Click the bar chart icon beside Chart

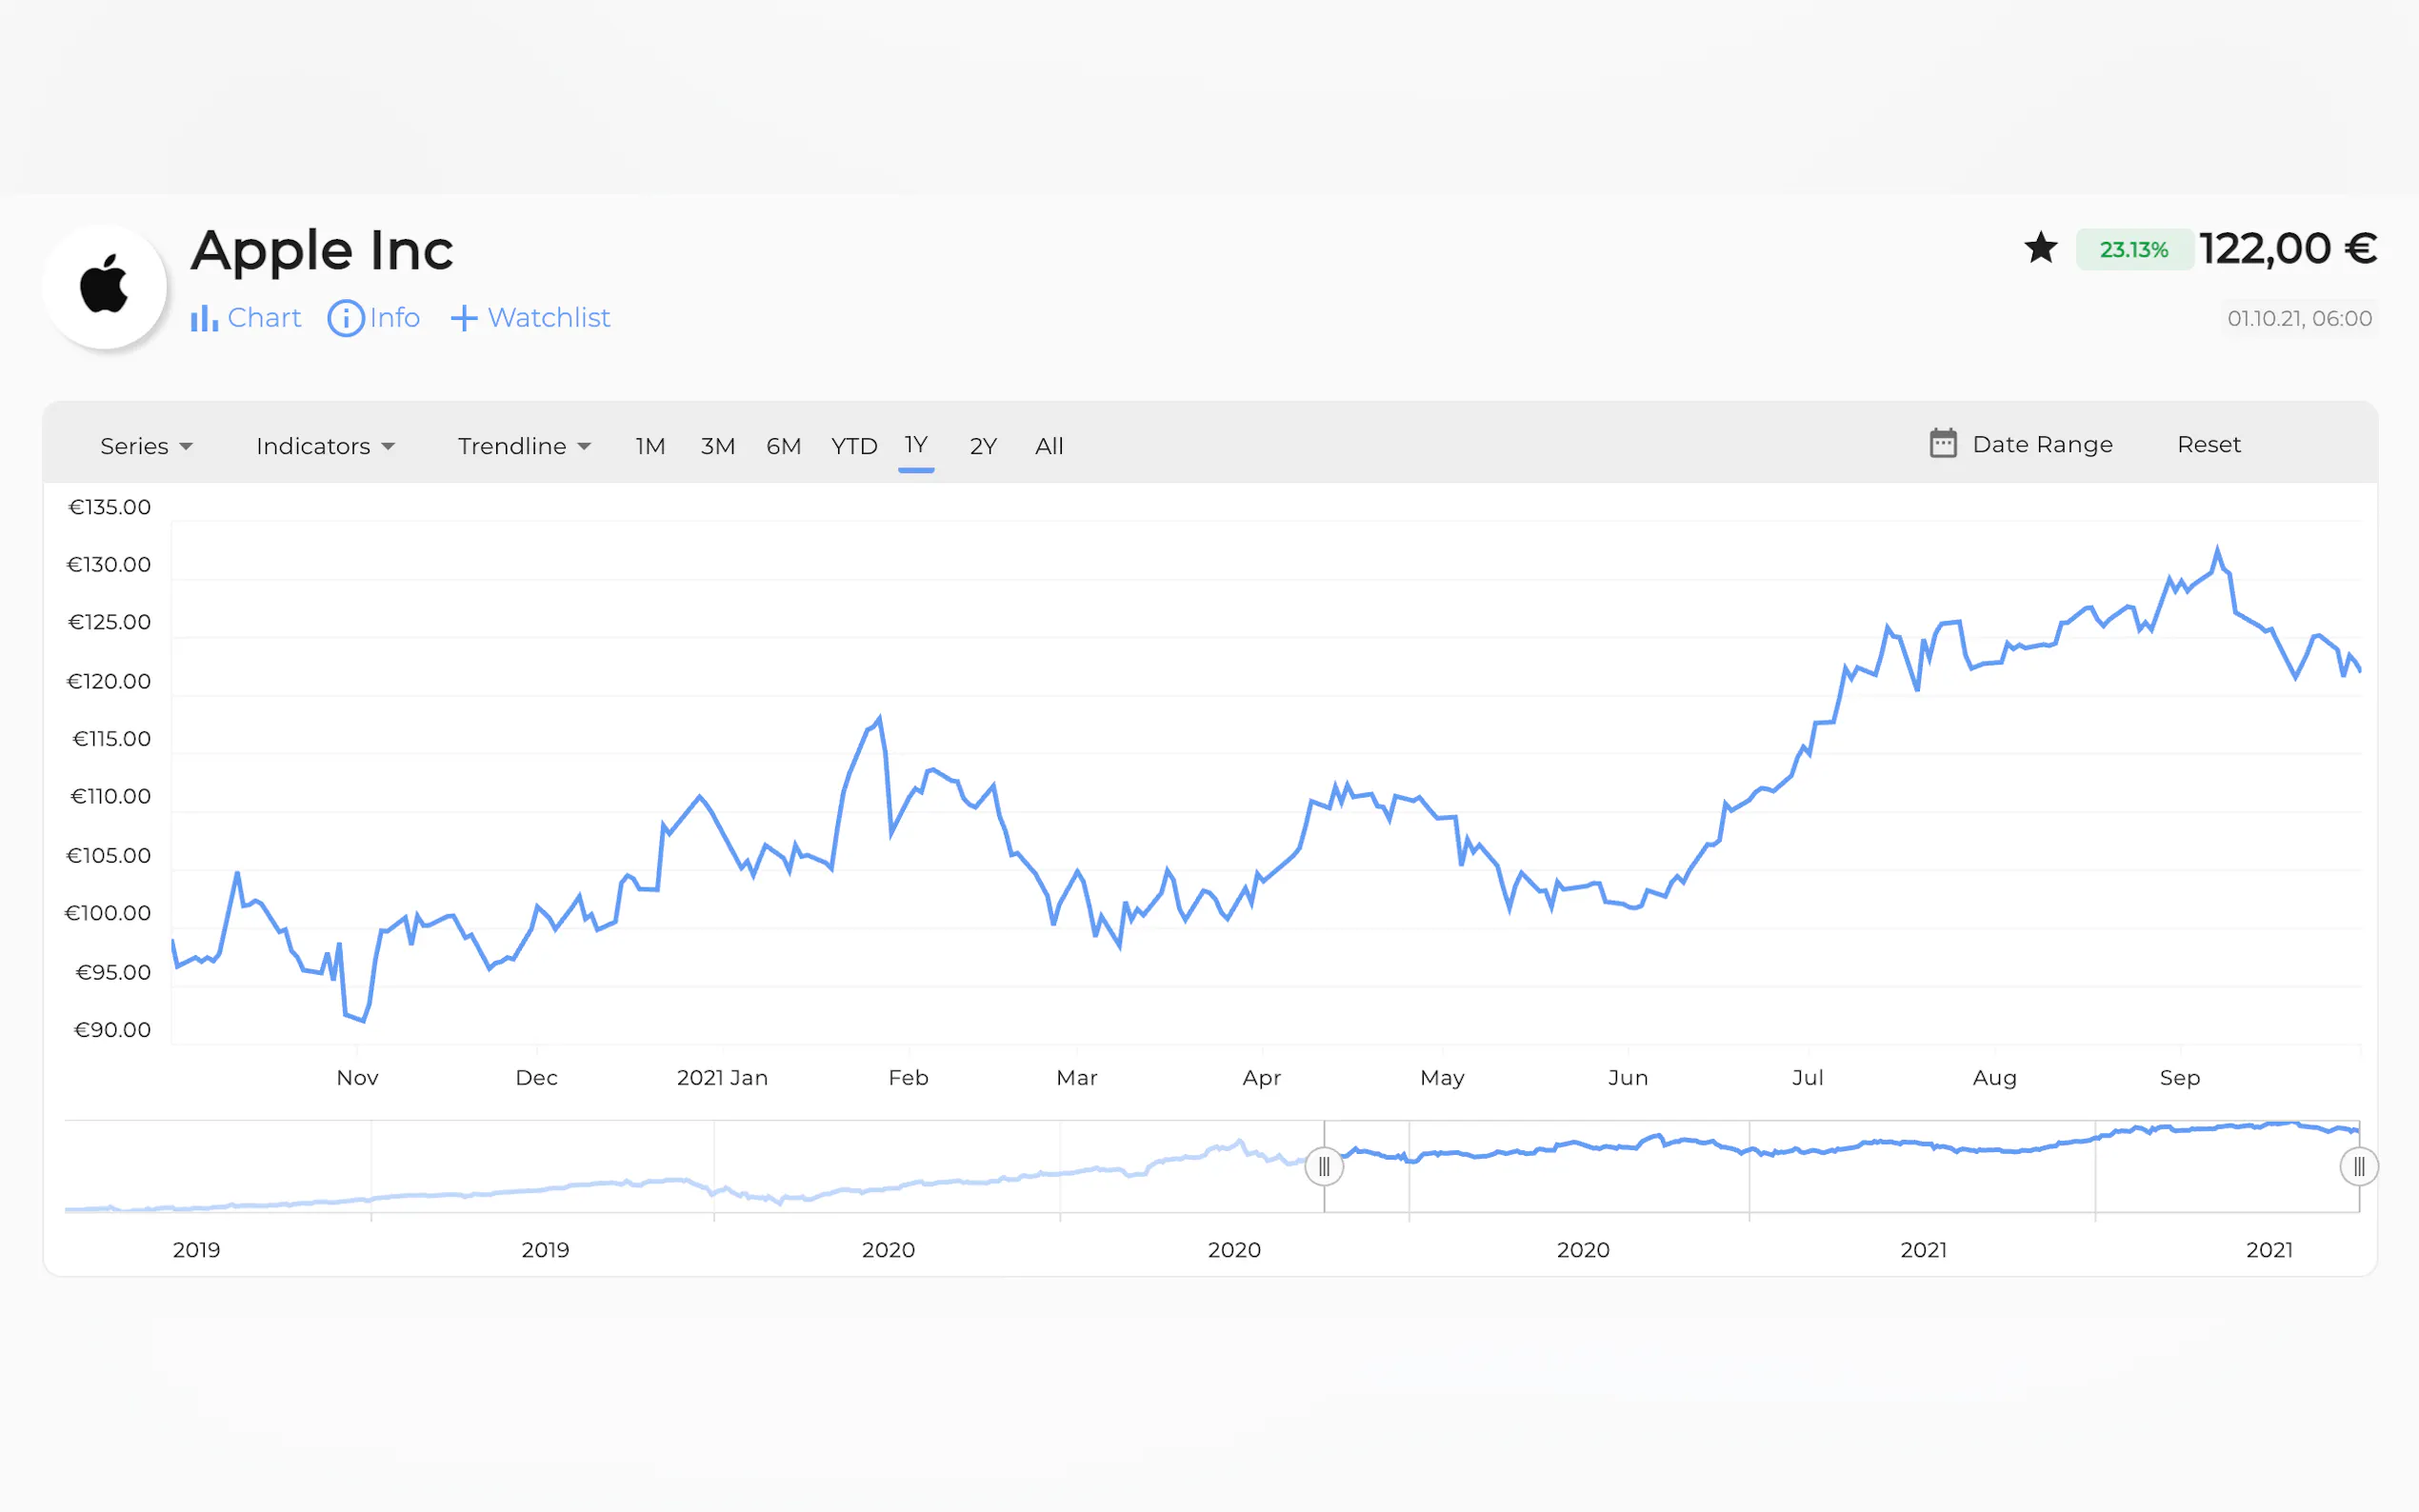(x=204, y=318)
